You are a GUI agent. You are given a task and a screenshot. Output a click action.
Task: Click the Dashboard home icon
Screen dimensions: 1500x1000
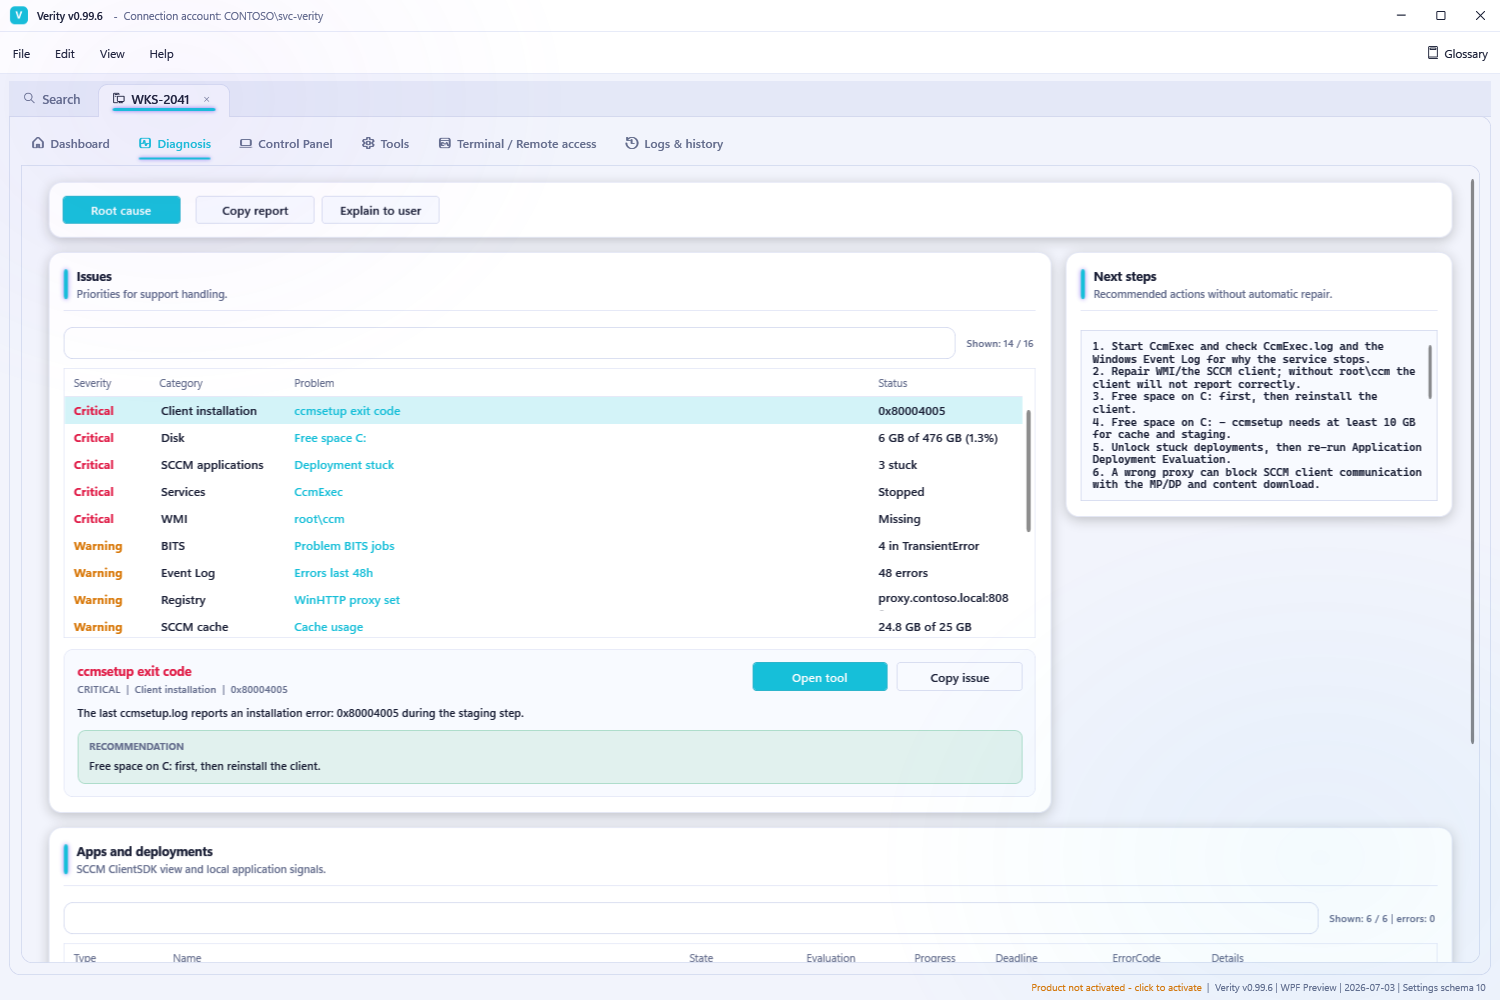[x=38, y=143]
